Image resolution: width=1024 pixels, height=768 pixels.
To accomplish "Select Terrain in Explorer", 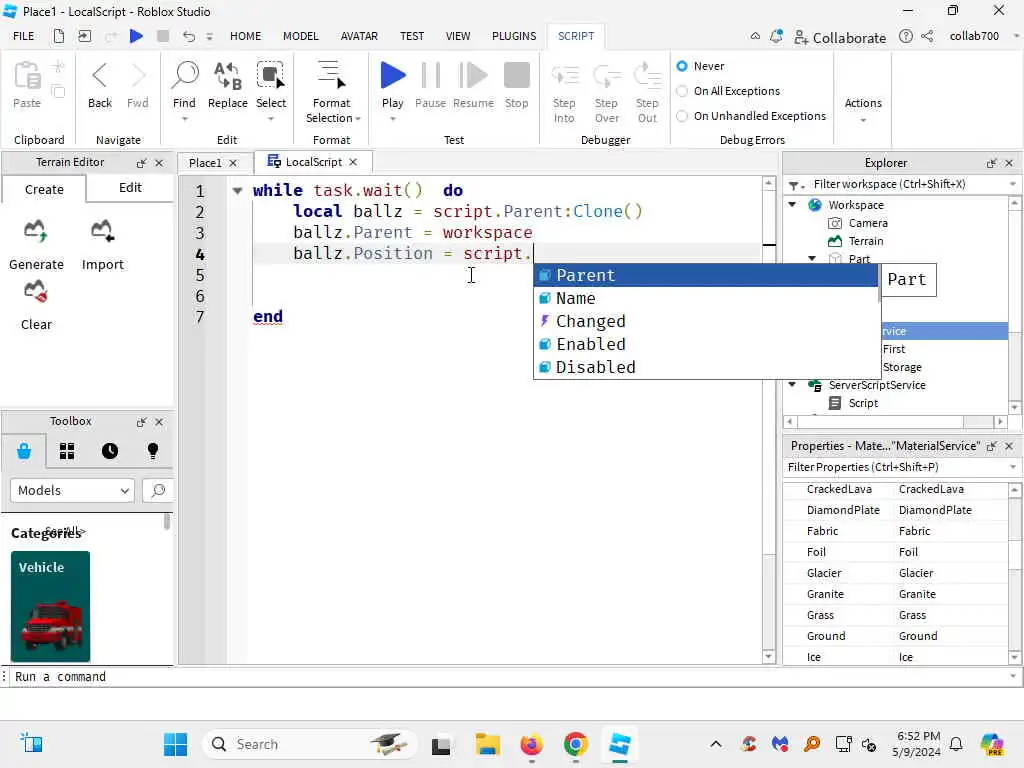I will tap(865, 241).
